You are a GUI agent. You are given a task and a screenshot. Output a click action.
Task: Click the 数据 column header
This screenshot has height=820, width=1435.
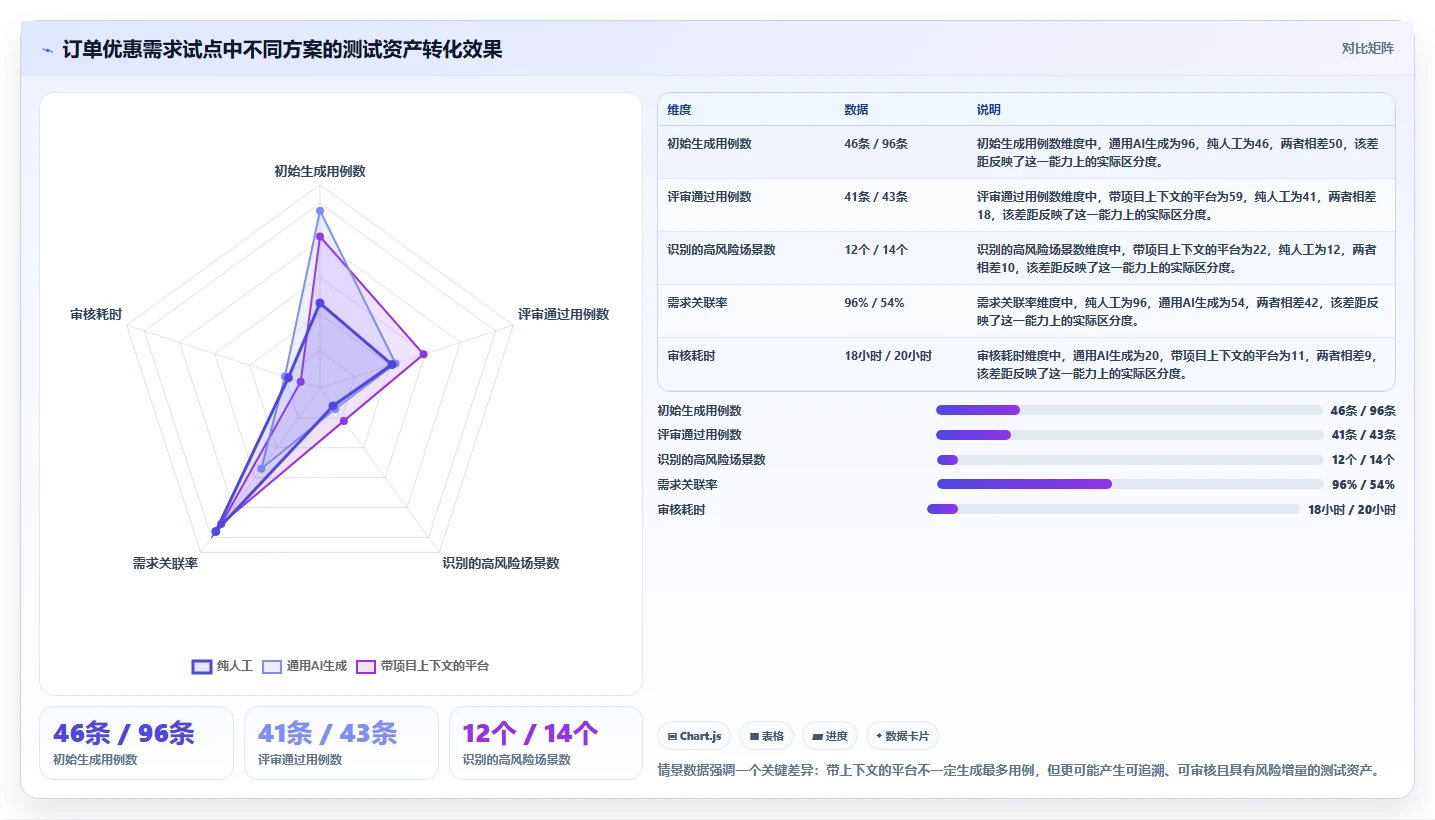tap(856, 110)
